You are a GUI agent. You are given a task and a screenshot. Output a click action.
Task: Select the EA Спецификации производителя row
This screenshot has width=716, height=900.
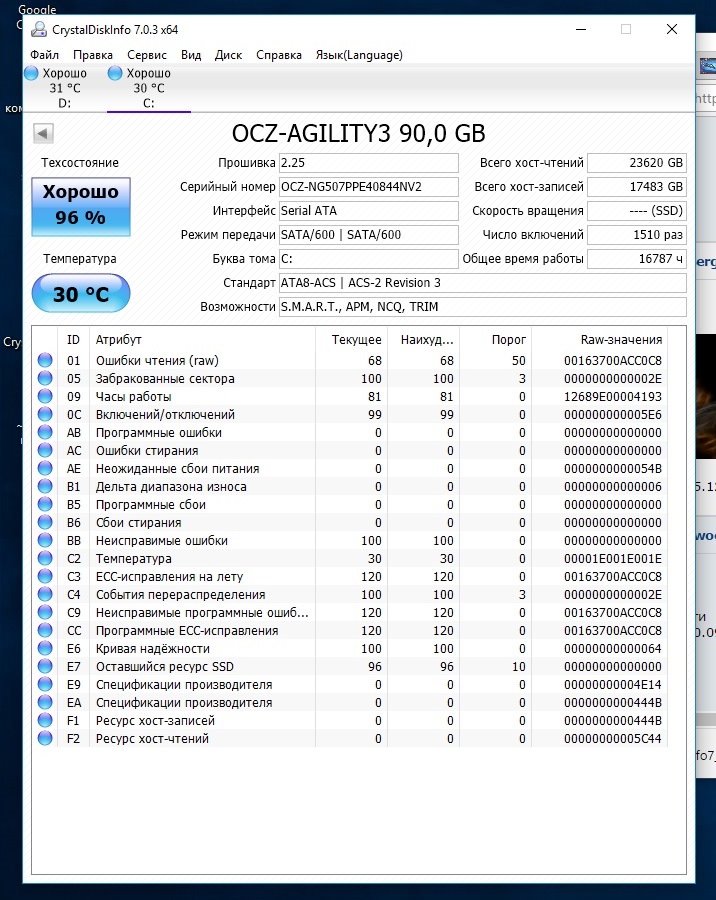click(x=350, y=703)
